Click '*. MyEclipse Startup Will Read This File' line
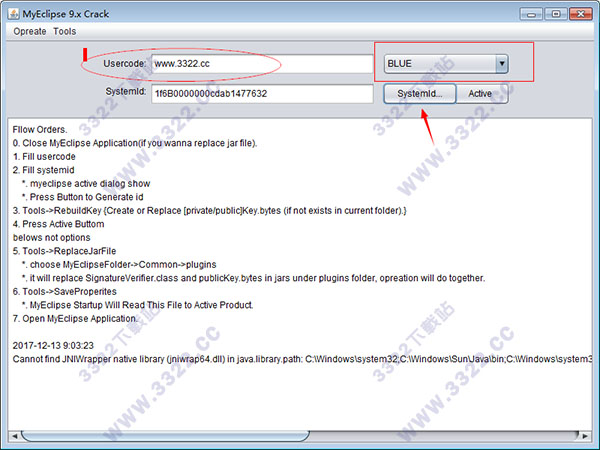 point(137,305)
